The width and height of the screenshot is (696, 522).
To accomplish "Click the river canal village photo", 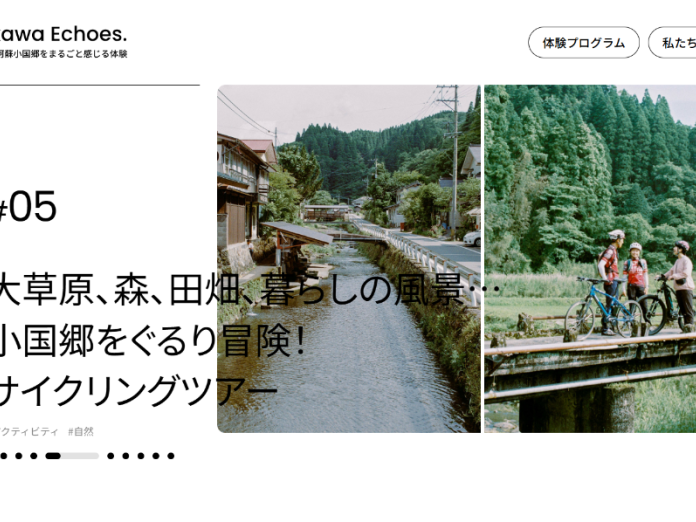I will click(349, 258).
